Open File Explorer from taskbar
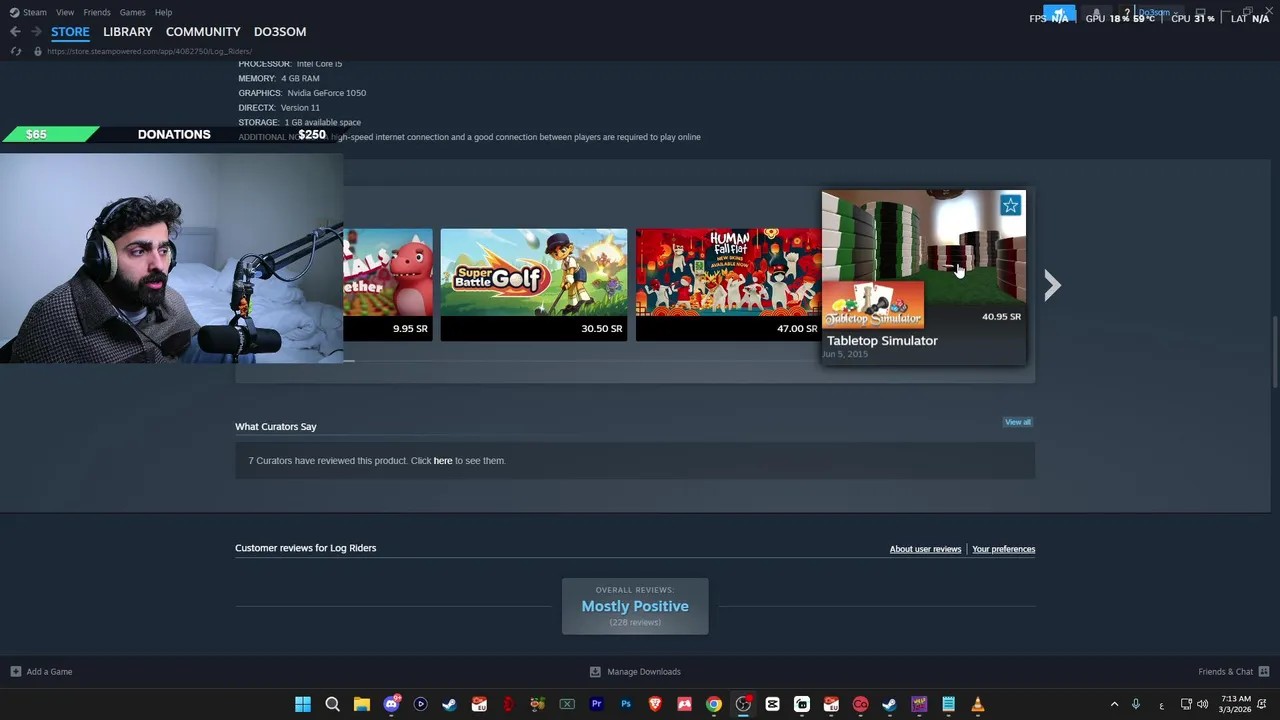The height and width of the screenshot is (720, 1280). coord(362,705)
